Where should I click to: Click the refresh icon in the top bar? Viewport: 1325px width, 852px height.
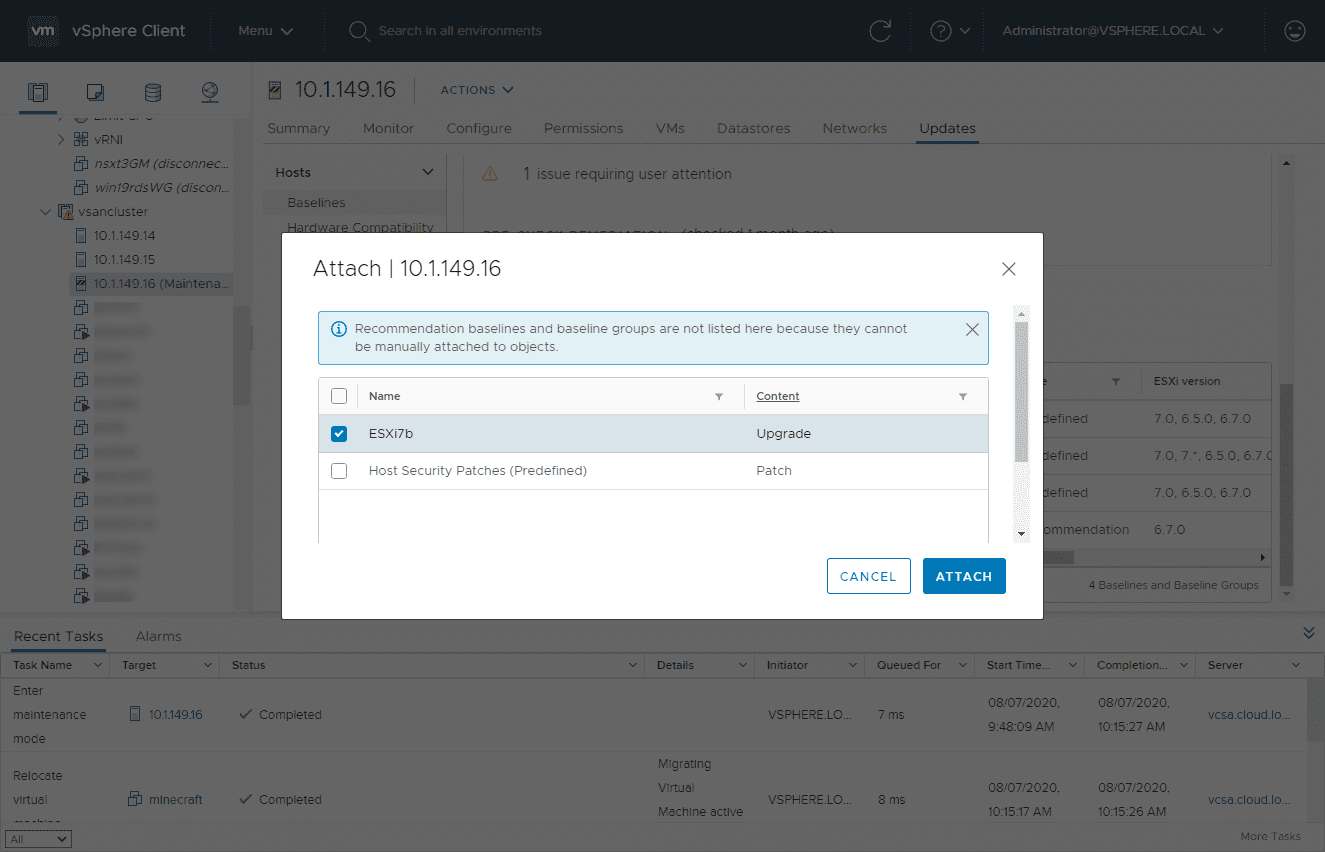[x=880, y=31]
